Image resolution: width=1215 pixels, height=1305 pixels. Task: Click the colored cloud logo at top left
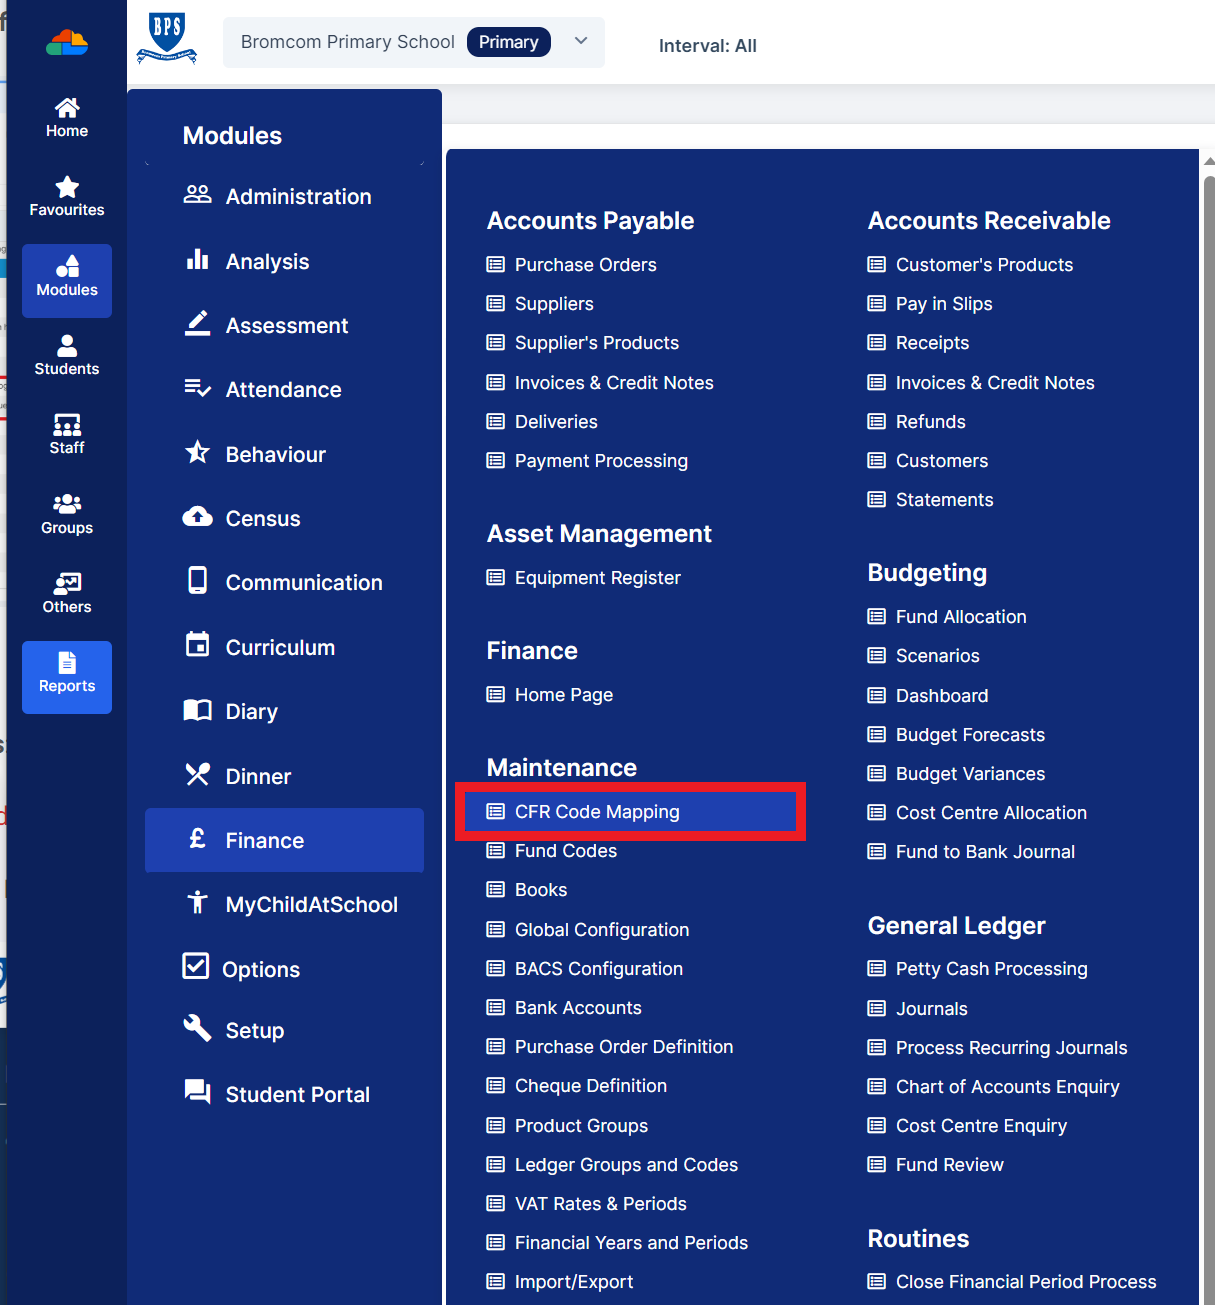[x=66, y=42]
